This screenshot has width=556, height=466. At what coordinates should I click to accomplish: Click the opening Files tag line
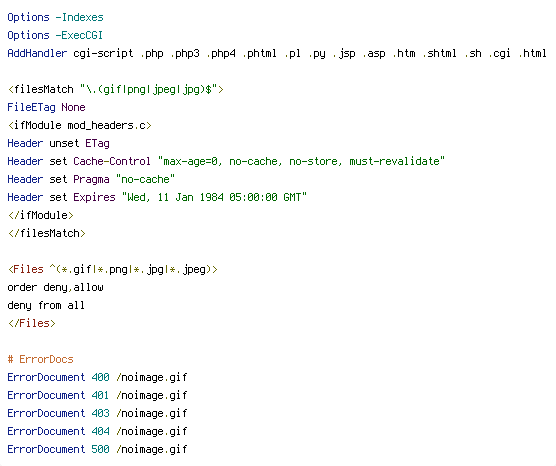112,270
